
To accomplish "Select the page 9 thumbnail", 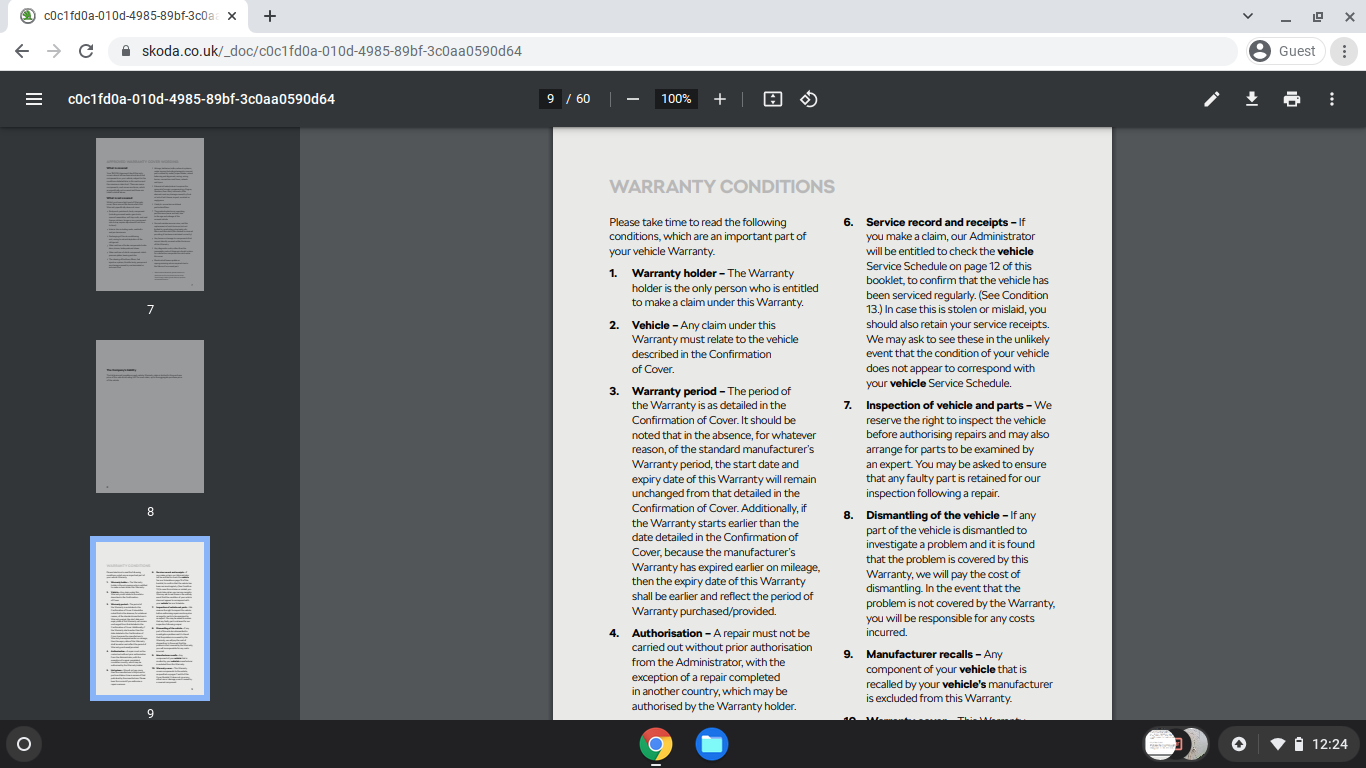I will (150, 618).
